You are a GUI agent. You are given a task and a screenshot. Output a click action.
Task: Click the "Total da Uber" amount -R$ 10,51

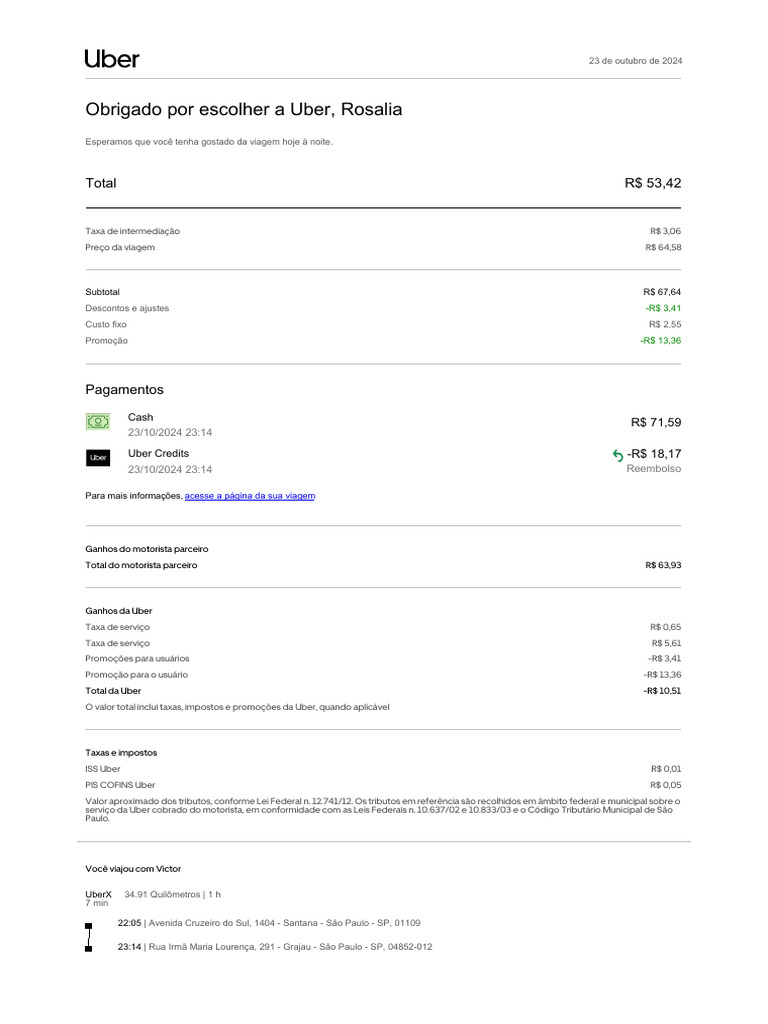coord(663,691)
